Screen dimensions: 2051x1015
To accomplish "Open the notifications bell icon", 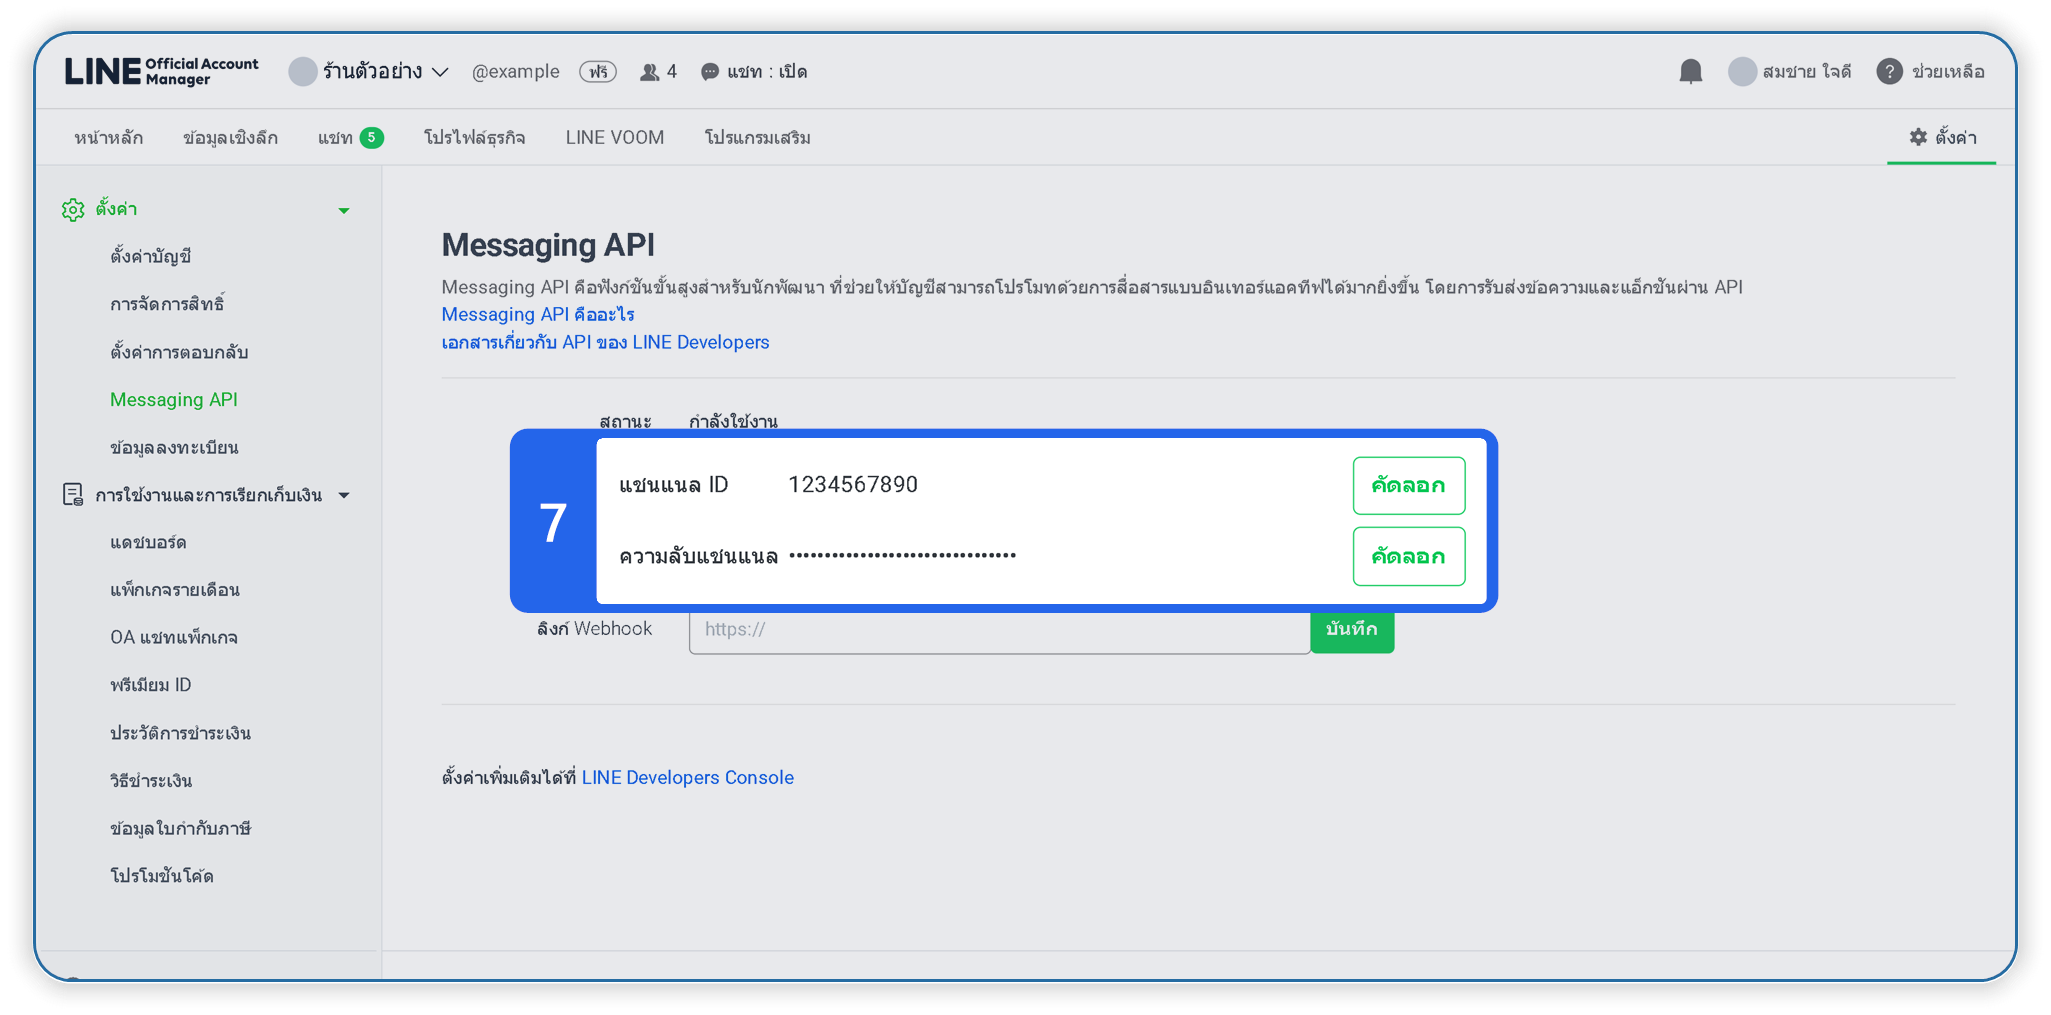I will tap(1690, 72).
